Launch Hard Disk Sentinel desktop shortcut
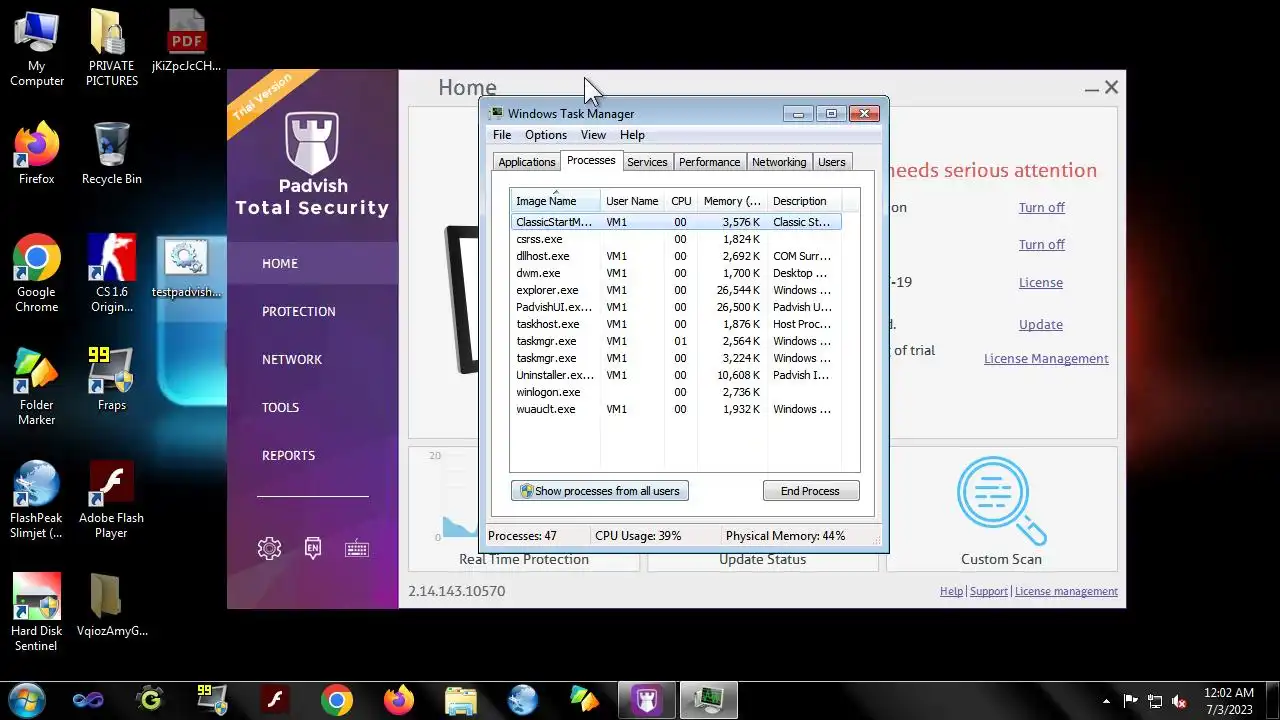 pos(37,613)
